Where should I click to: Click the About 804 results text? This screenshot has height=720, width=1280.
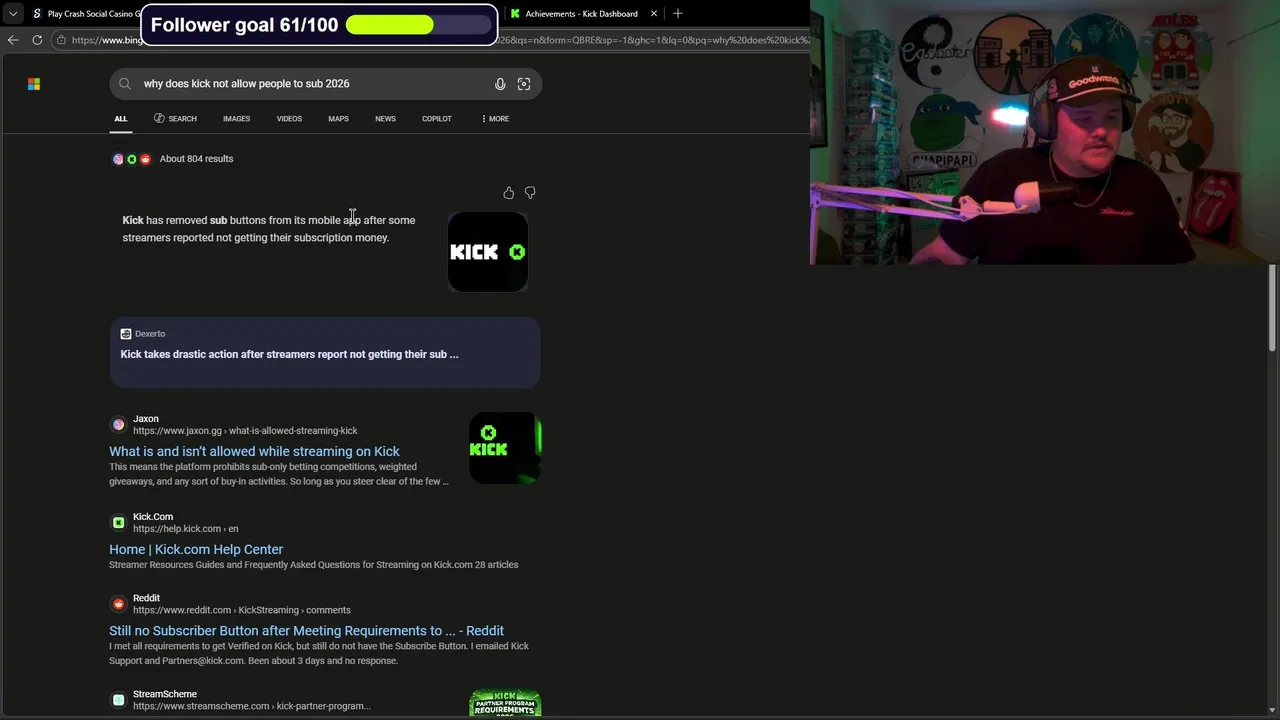tap(196, 159)
